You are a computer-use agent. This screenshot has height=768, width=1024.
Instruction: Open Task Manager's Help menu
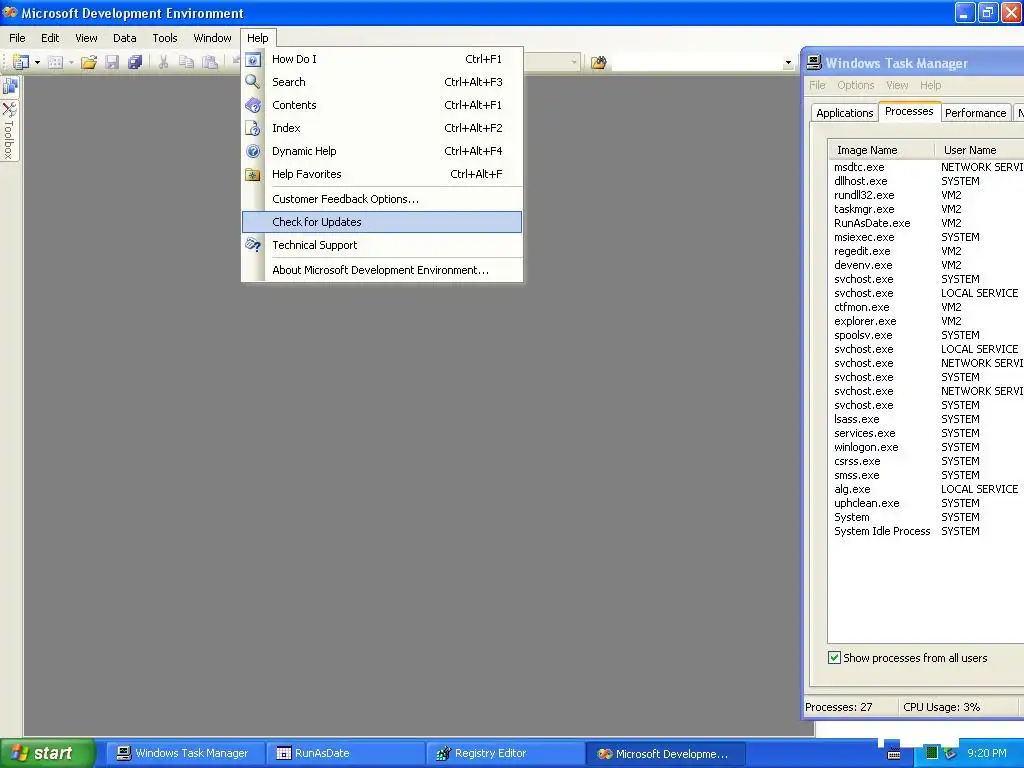(931, 86)
